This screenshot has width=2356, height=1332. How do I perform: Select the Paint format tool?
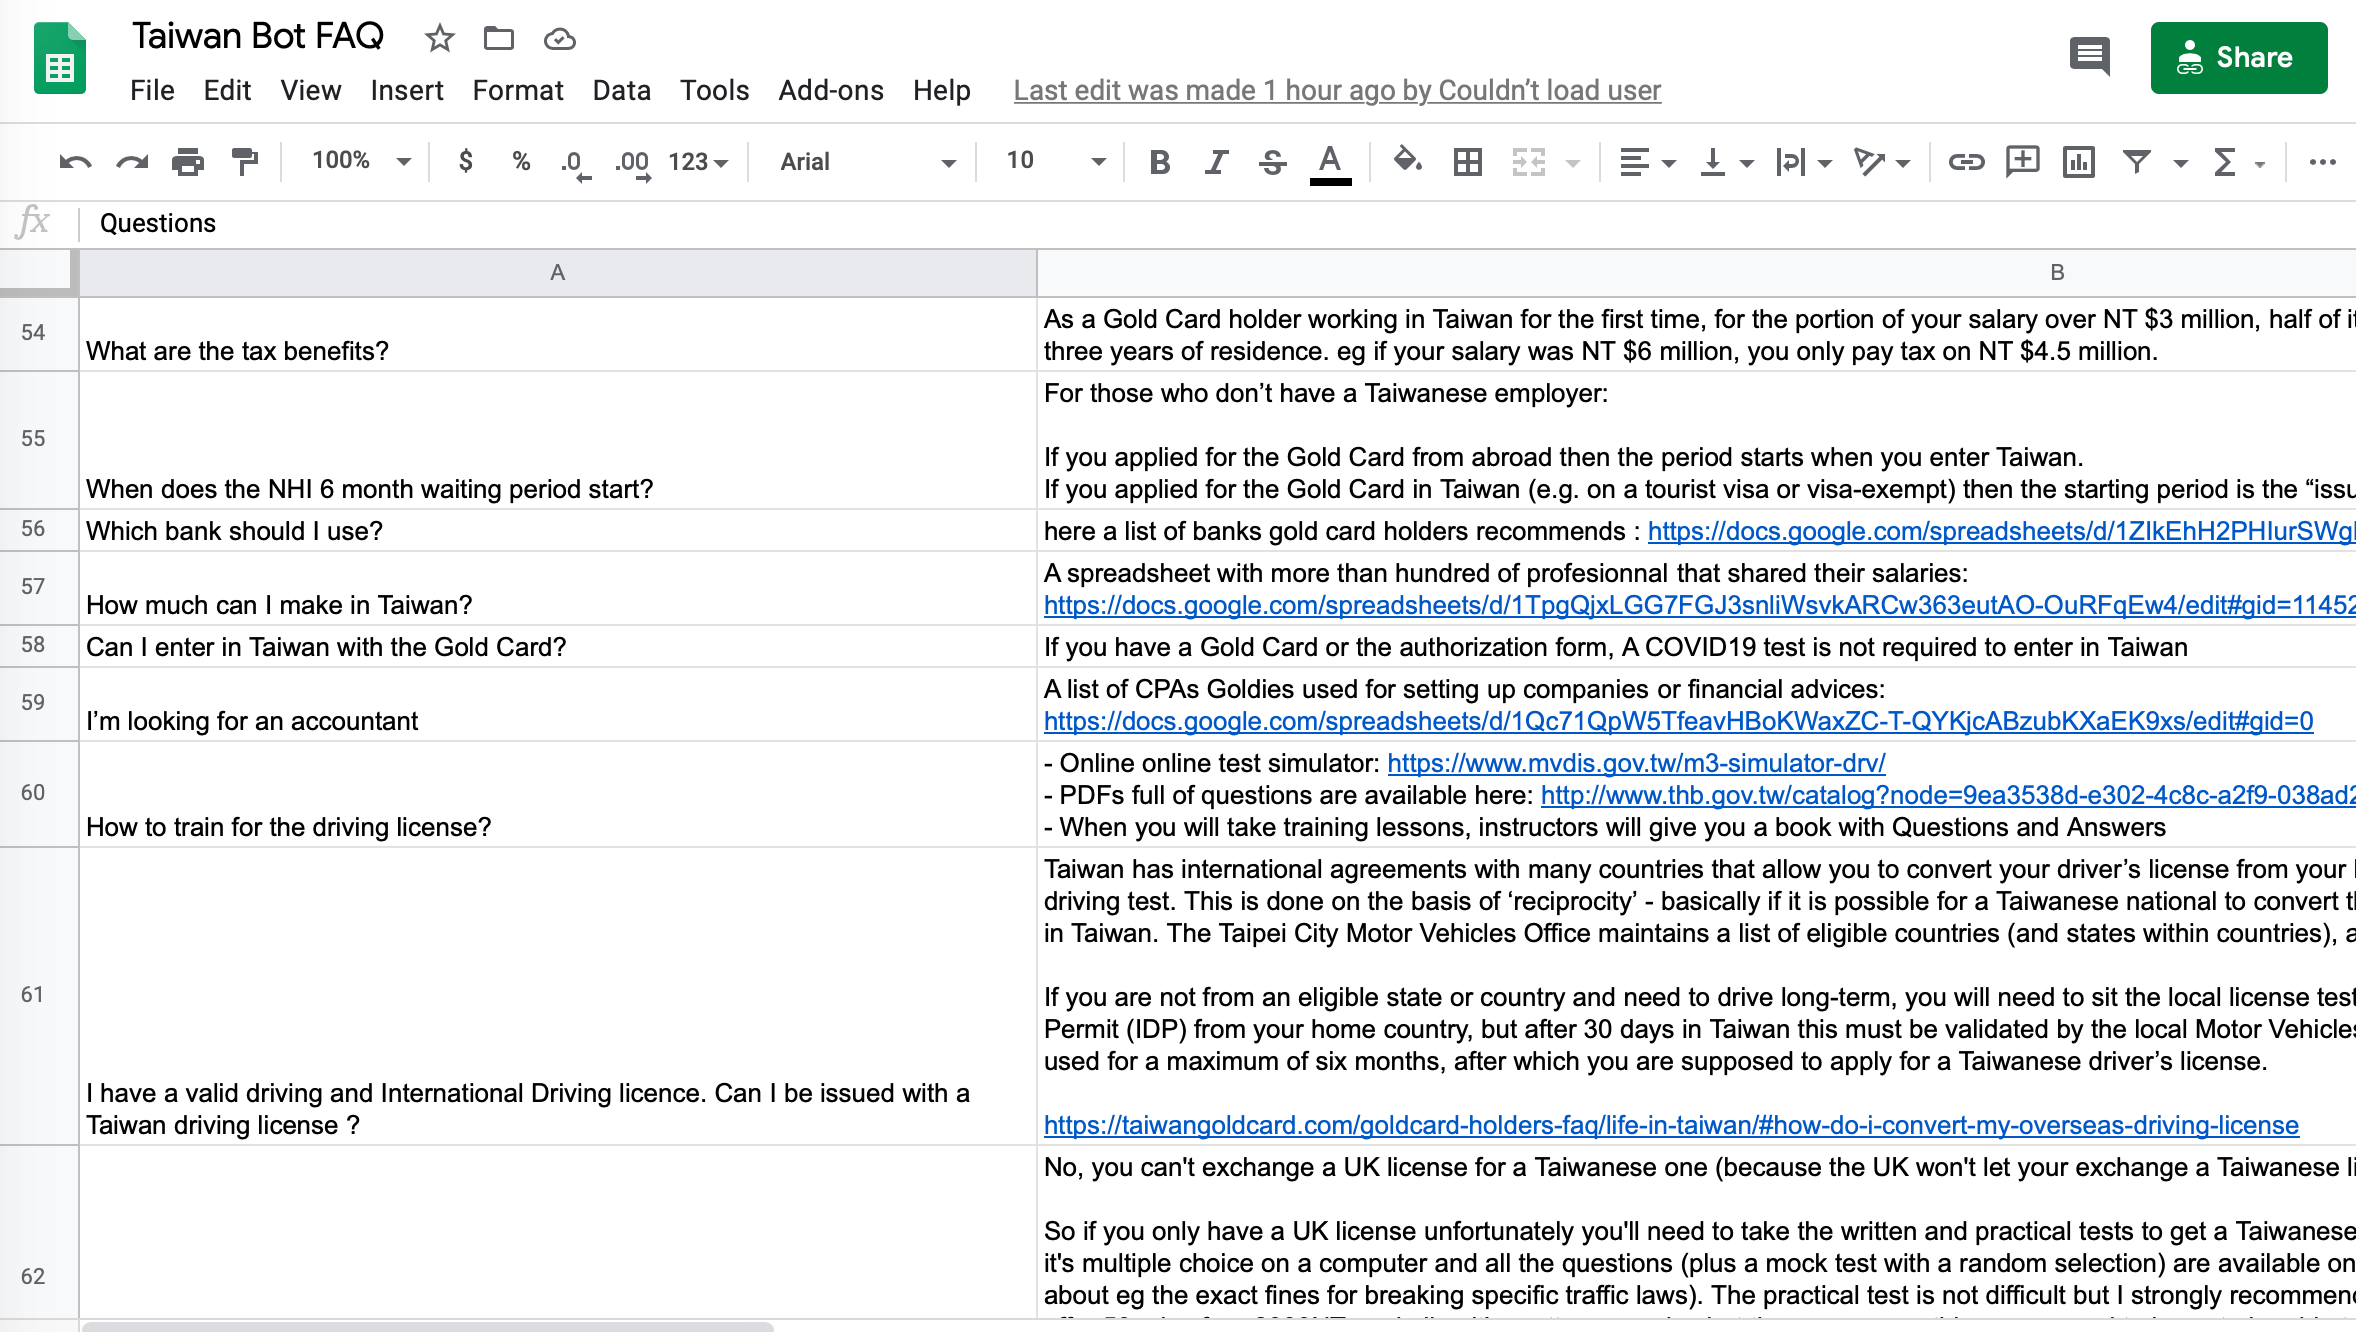(x=243, y=162)
